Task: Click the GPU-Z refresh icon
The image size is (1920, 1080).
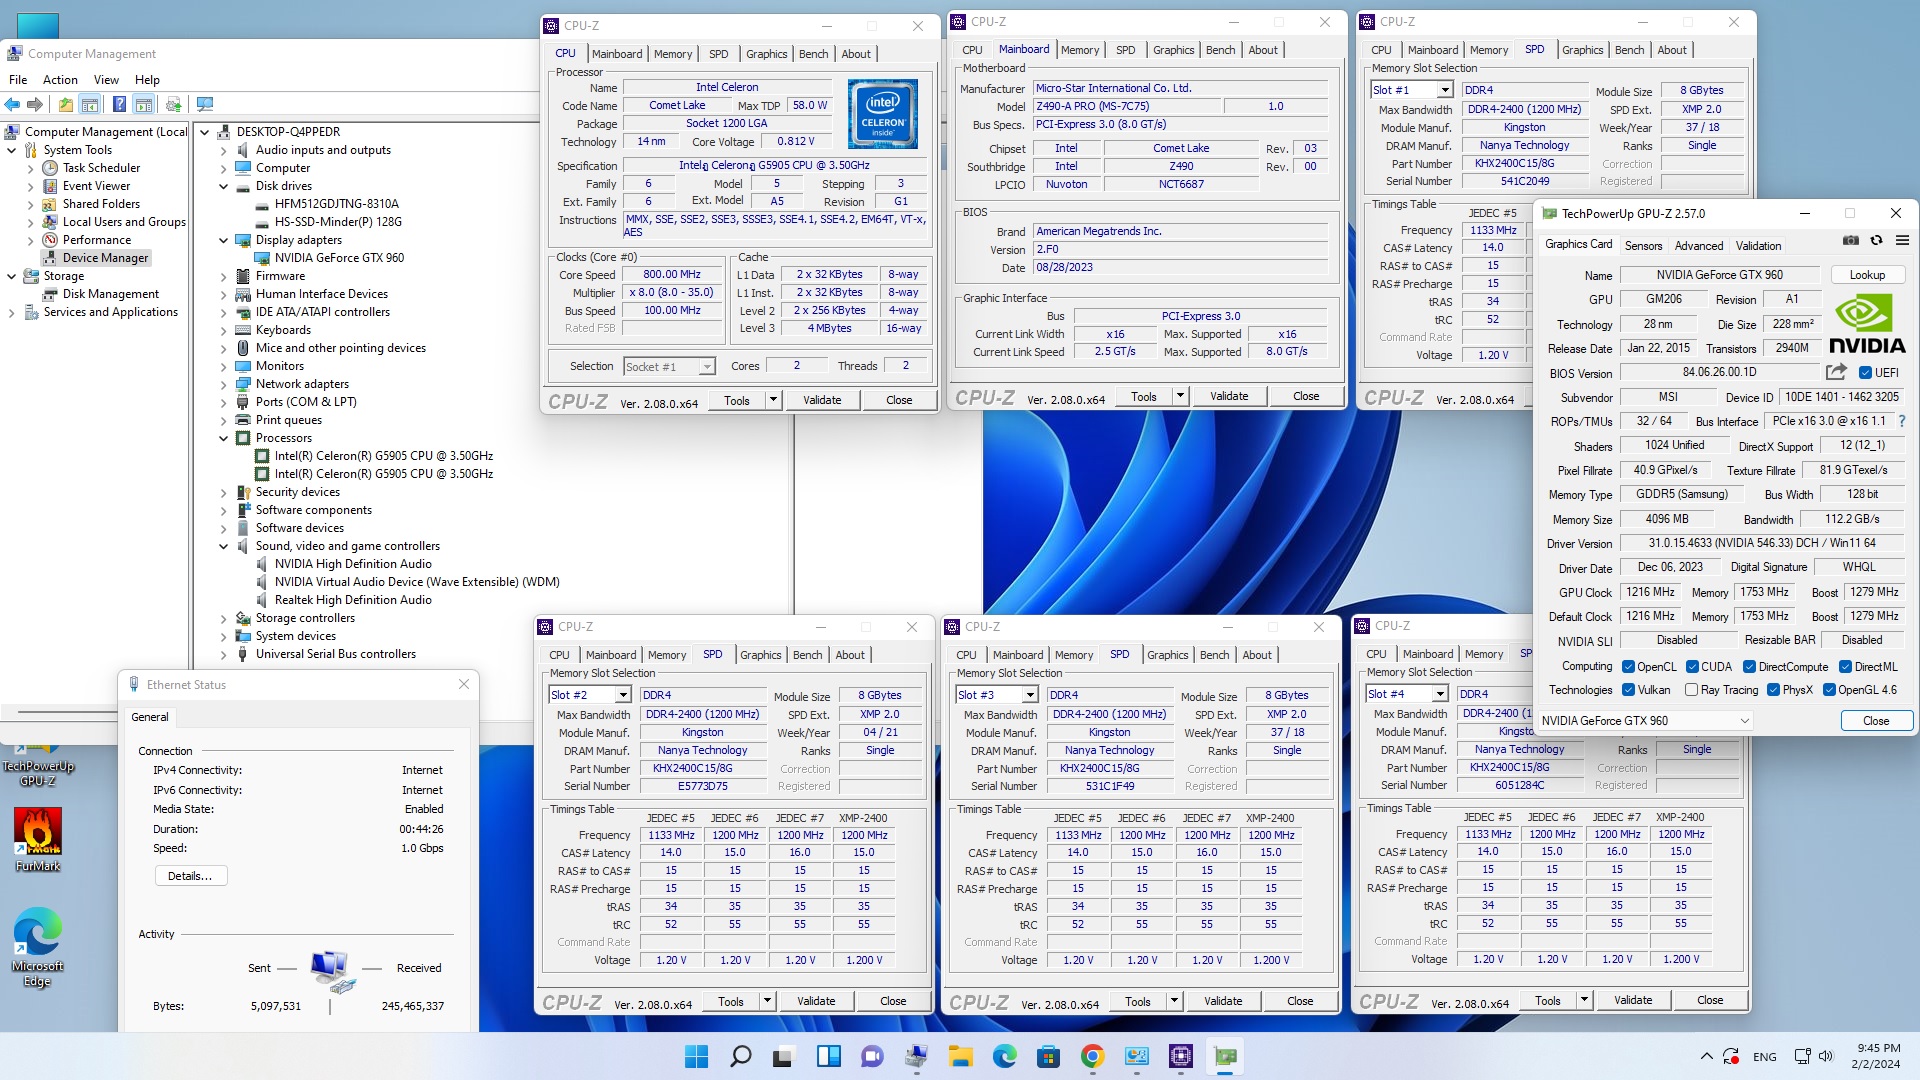Action: 1876,241
